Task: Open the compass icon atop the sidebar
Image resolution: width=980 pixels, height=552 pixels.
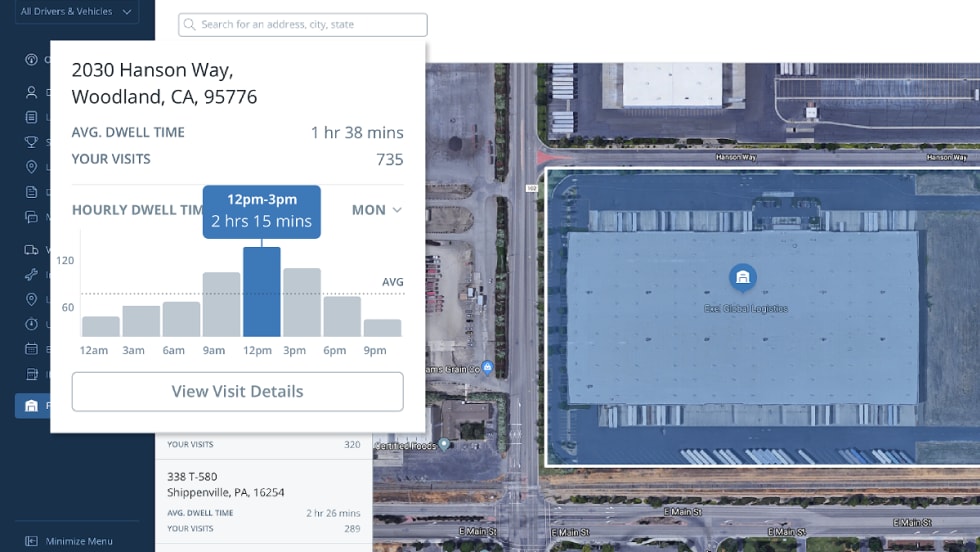Action: tap(31, 60)
